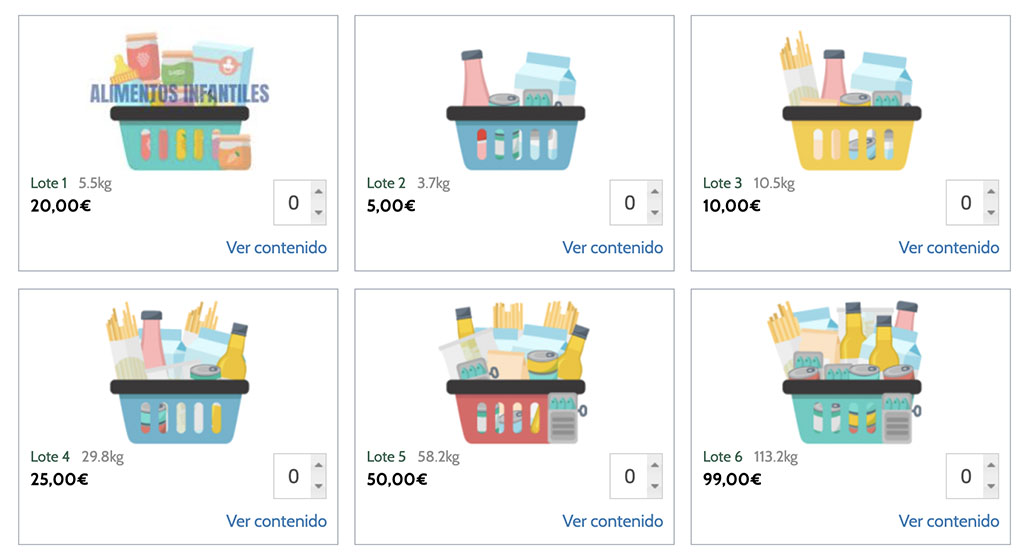The width and height of the screenshot is (1020, 552).
Task: Focus the Lote 1 quantity input field
Action: click(x=292, y=203)
